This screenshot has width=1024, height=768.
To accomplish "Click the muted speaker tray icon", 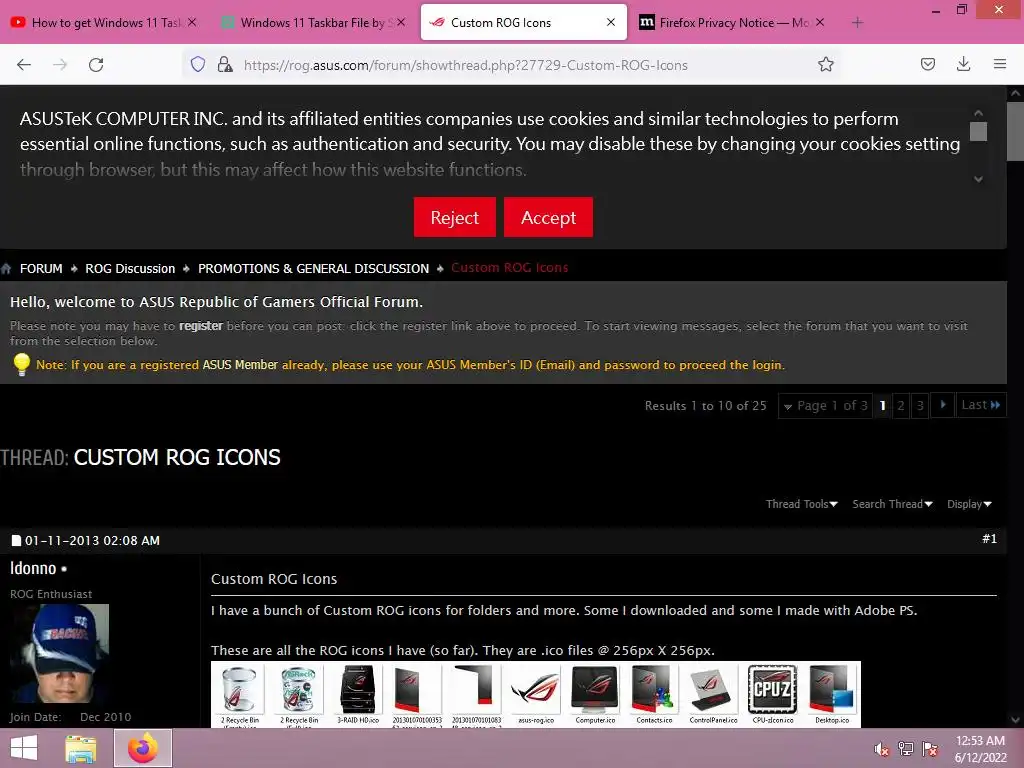I will (882, 749).
